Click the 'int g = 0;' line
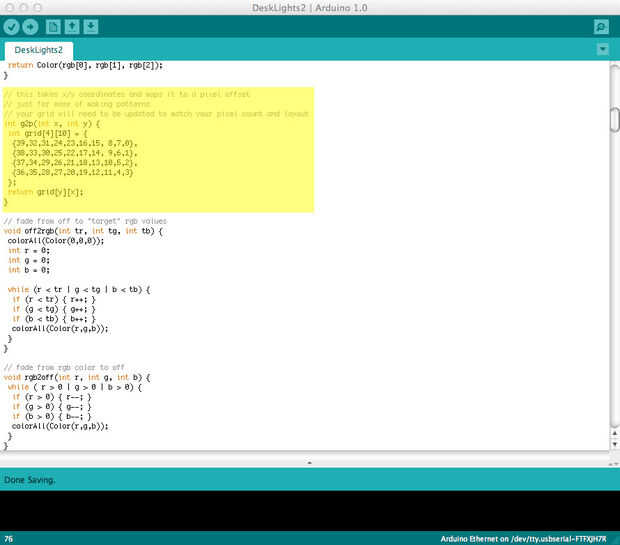 (x=29, y=260)
